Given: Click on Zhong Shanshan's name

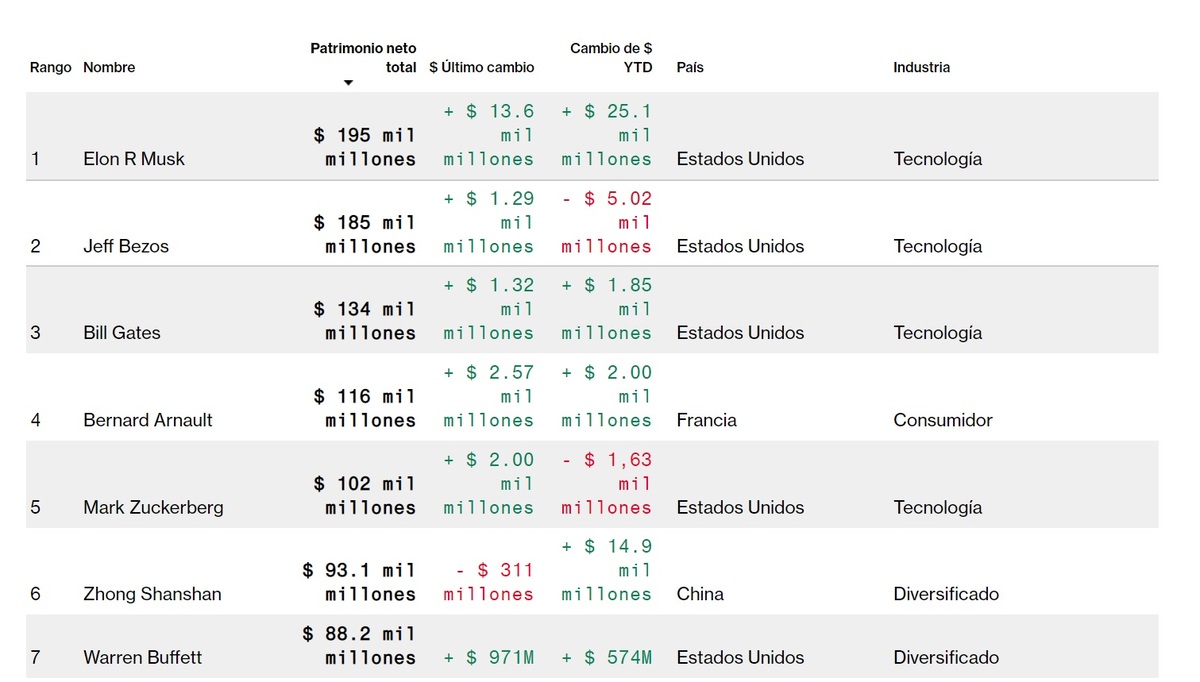Looking at the screenshot, I should coord(152,594).
